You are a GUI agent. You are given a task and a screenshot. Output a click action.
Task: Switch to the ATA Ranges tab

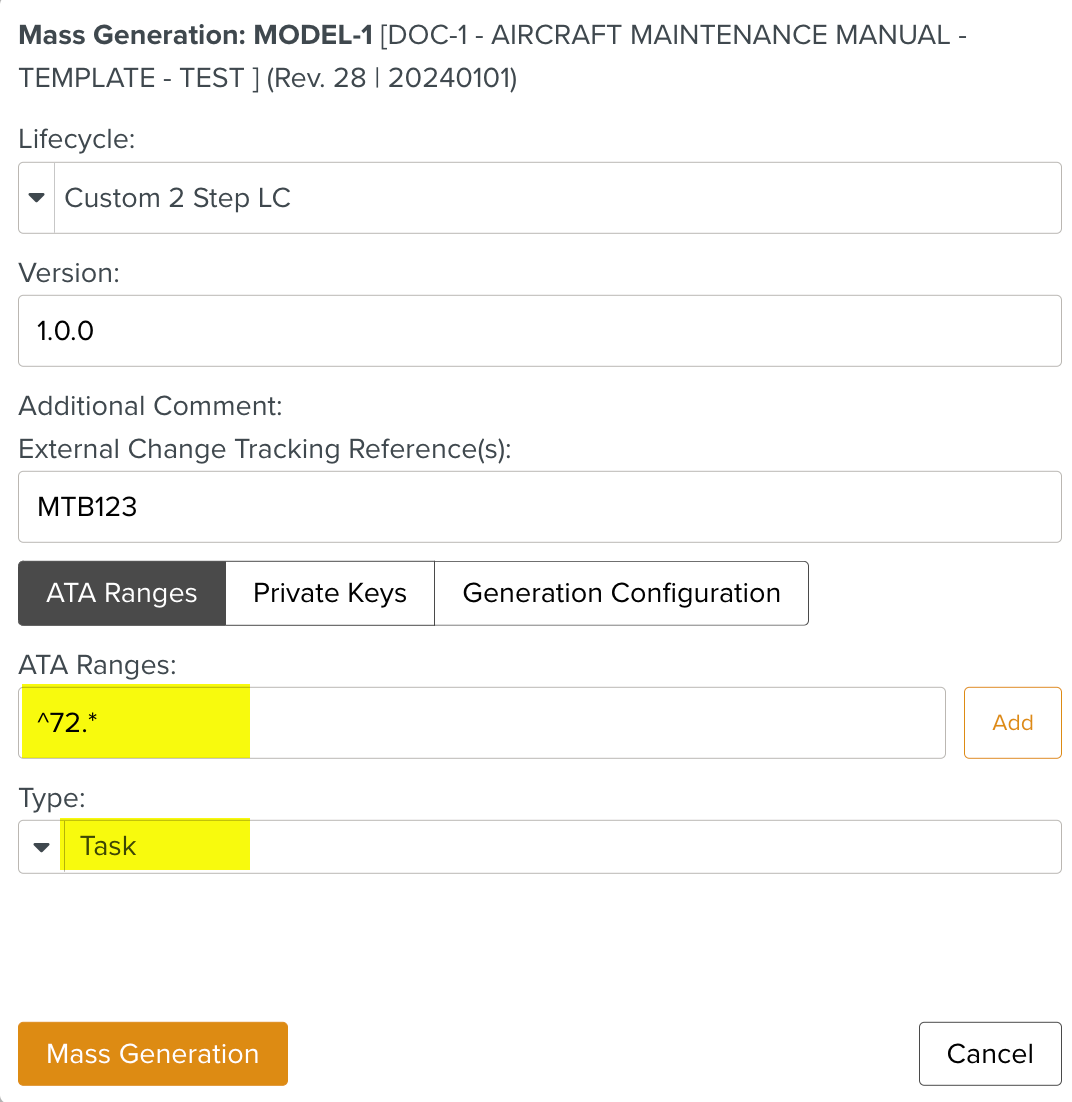pos(122,593)
